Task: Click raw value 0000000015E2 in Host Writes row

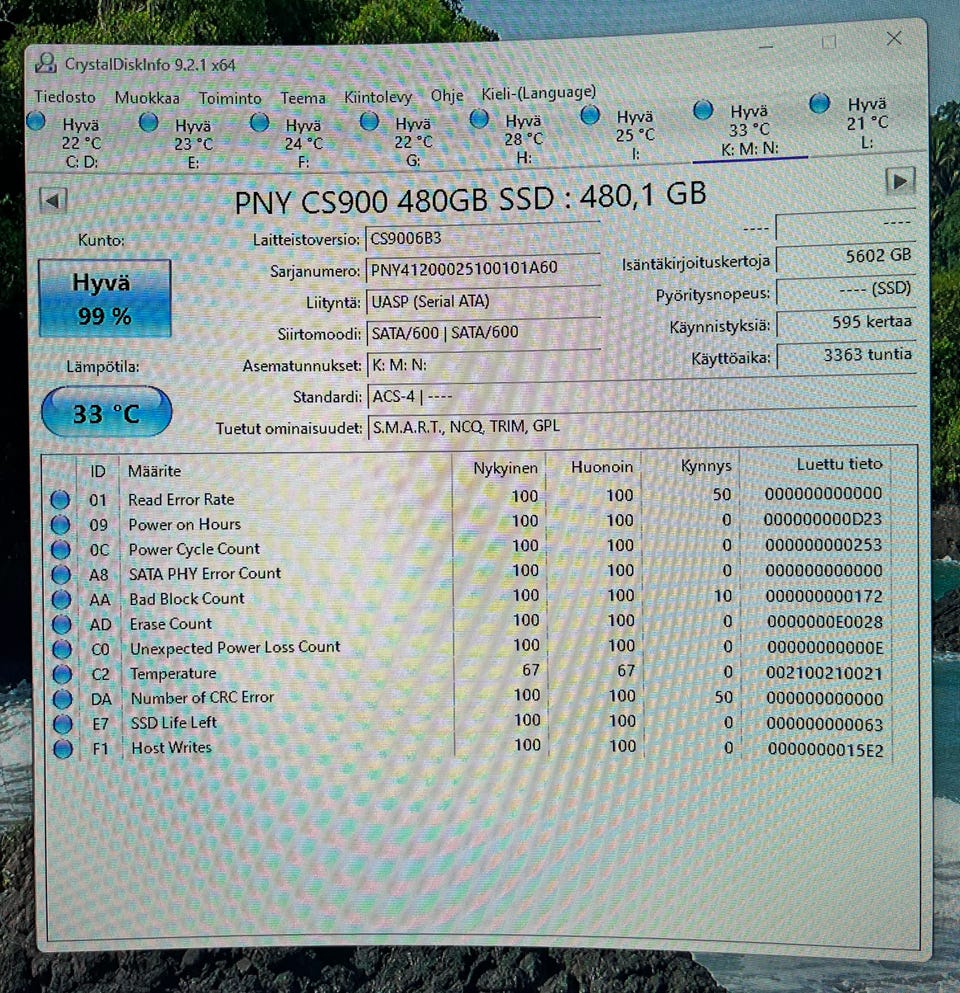Action: click(x=825, y=750)
